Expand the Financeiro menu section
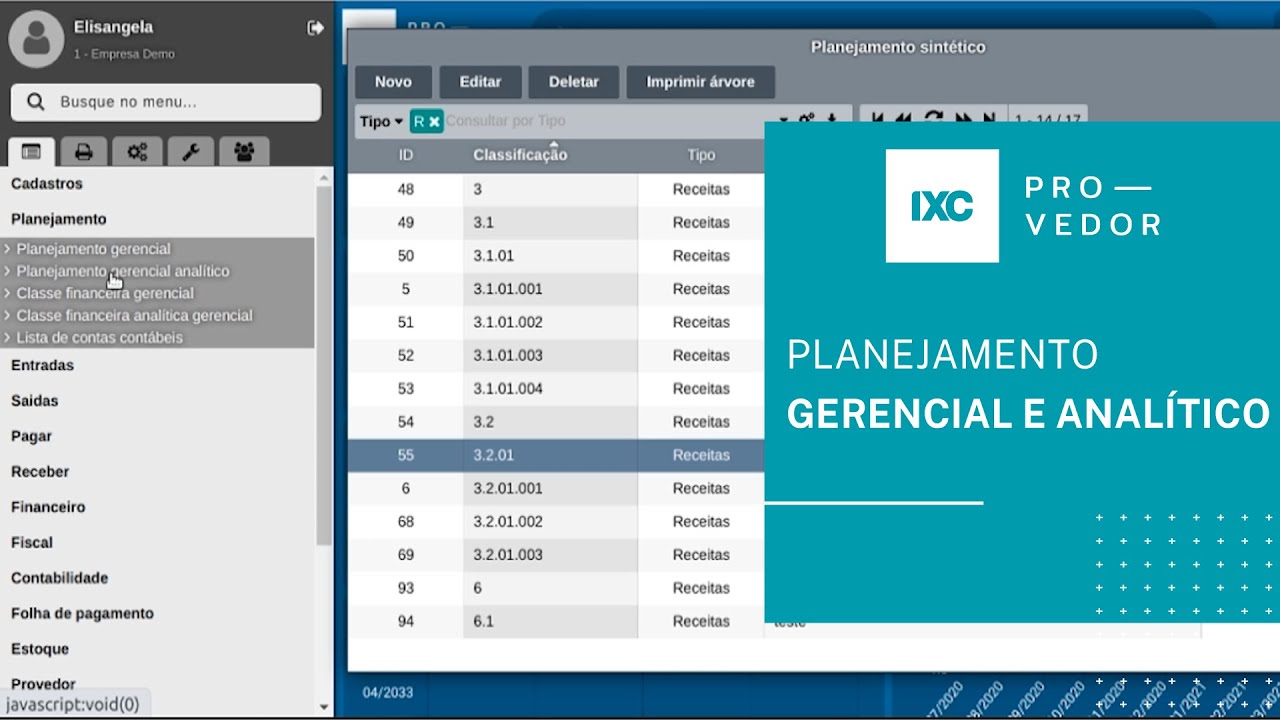The height and width of the screenshot is (720, 1280). pos(48,507)
